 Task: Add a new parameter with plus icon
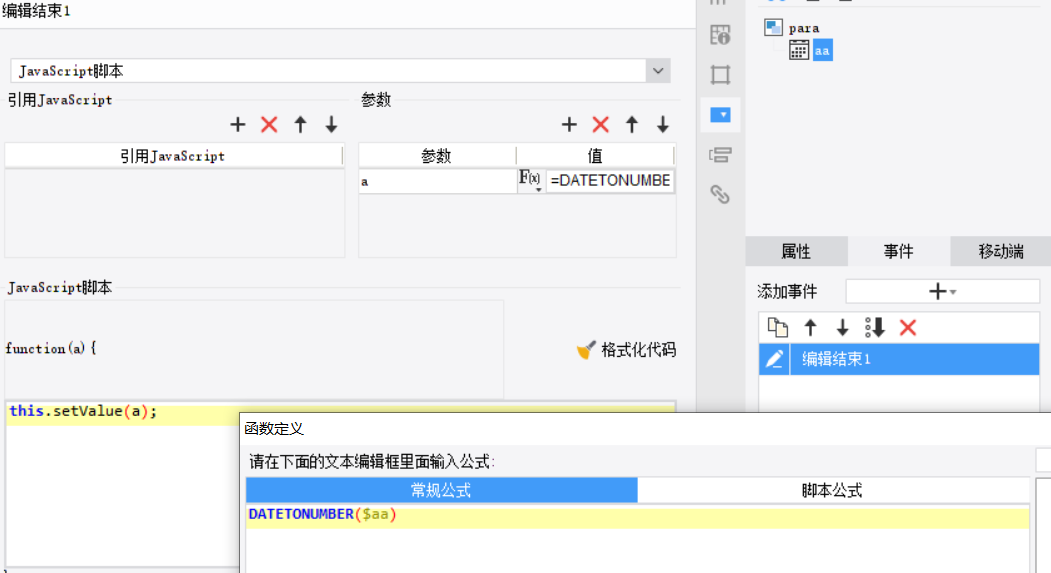(x=569, y=125)
